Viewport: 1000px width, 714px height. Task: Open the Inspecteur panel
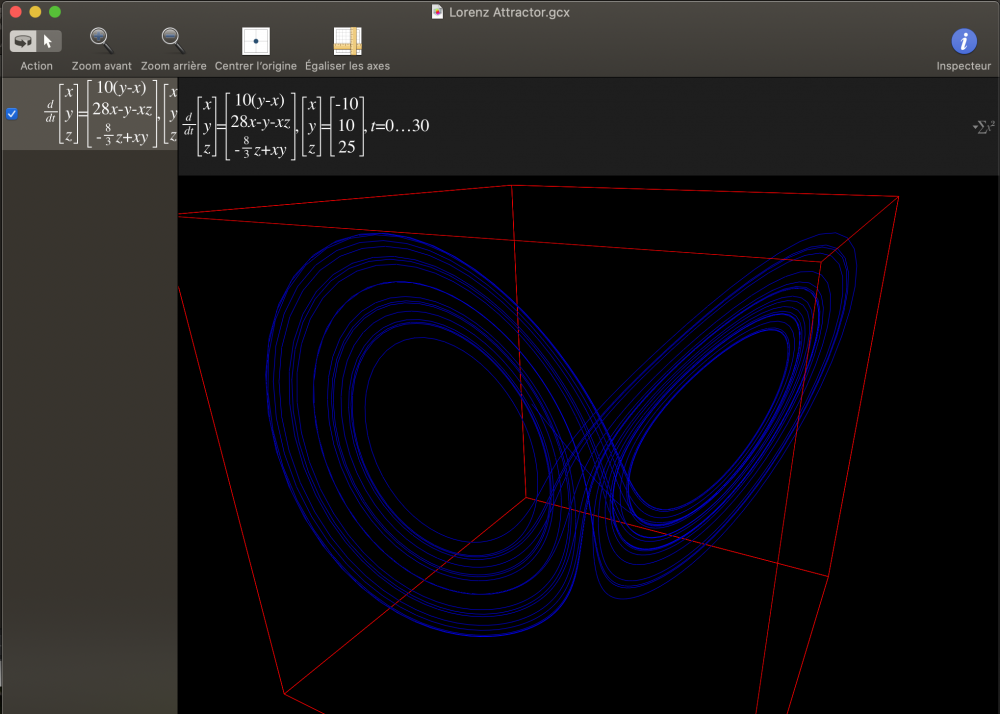point(963,41)
